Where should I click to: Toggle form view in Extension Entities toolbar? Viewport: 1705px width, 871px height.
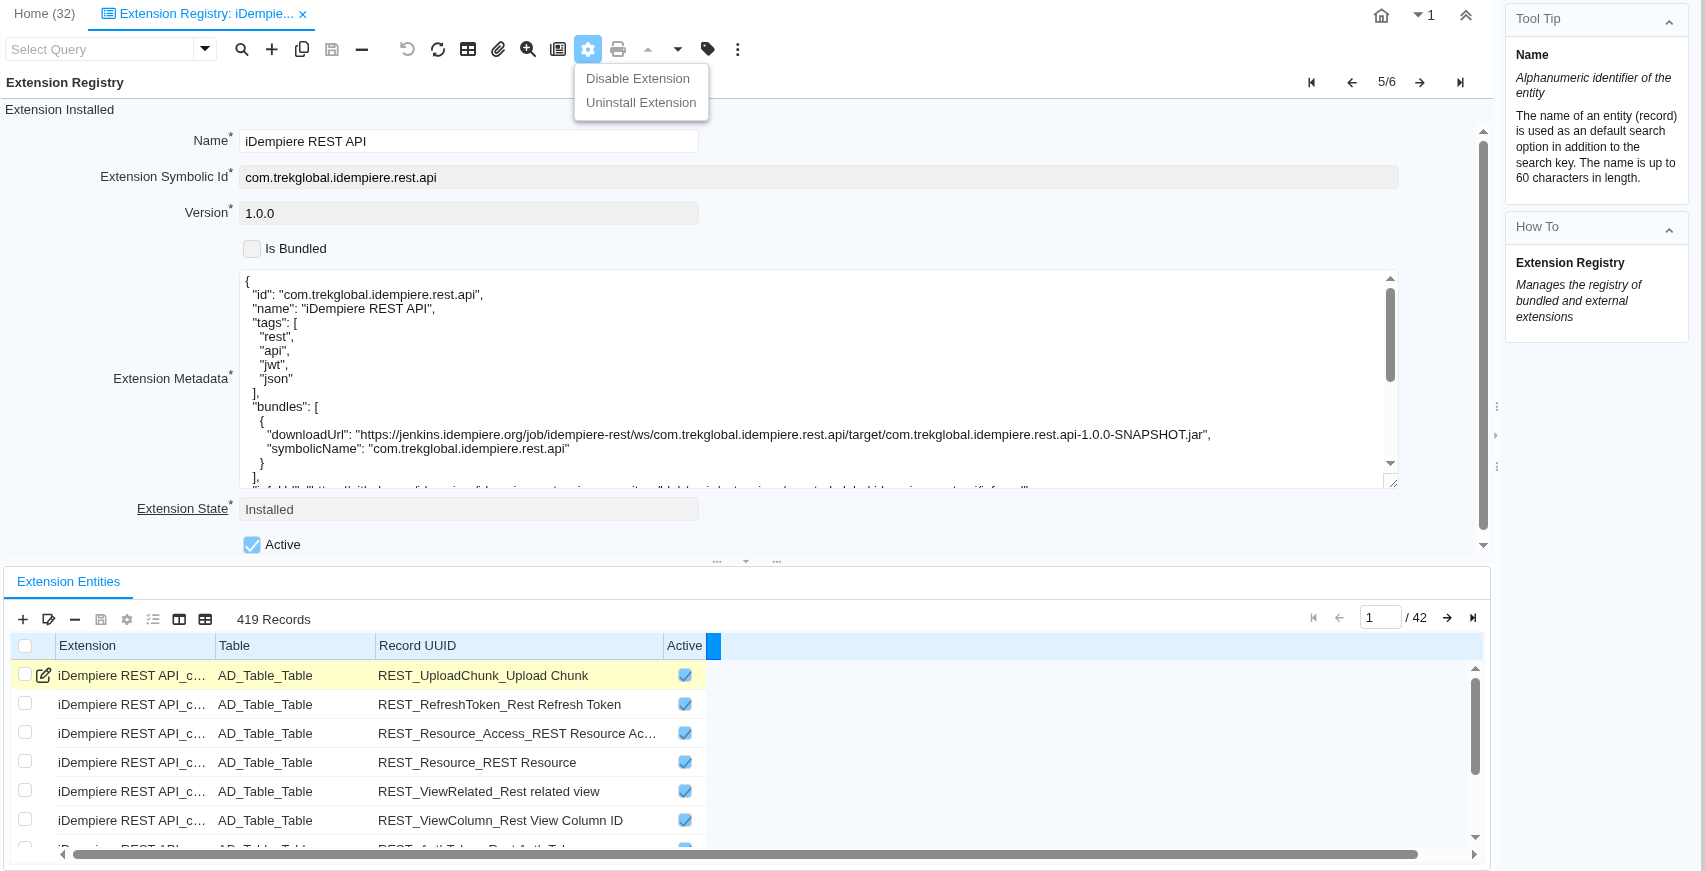coord(179,619)
